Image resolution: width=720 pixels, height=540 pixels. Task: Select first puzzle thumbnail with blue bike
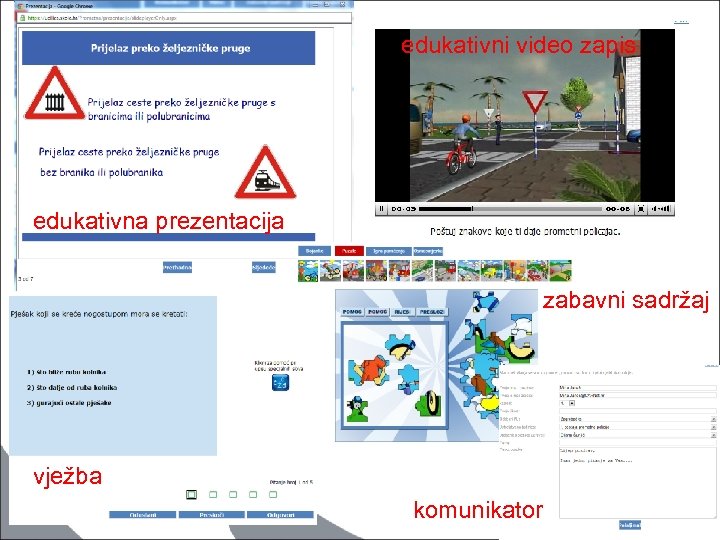point(308,270)
